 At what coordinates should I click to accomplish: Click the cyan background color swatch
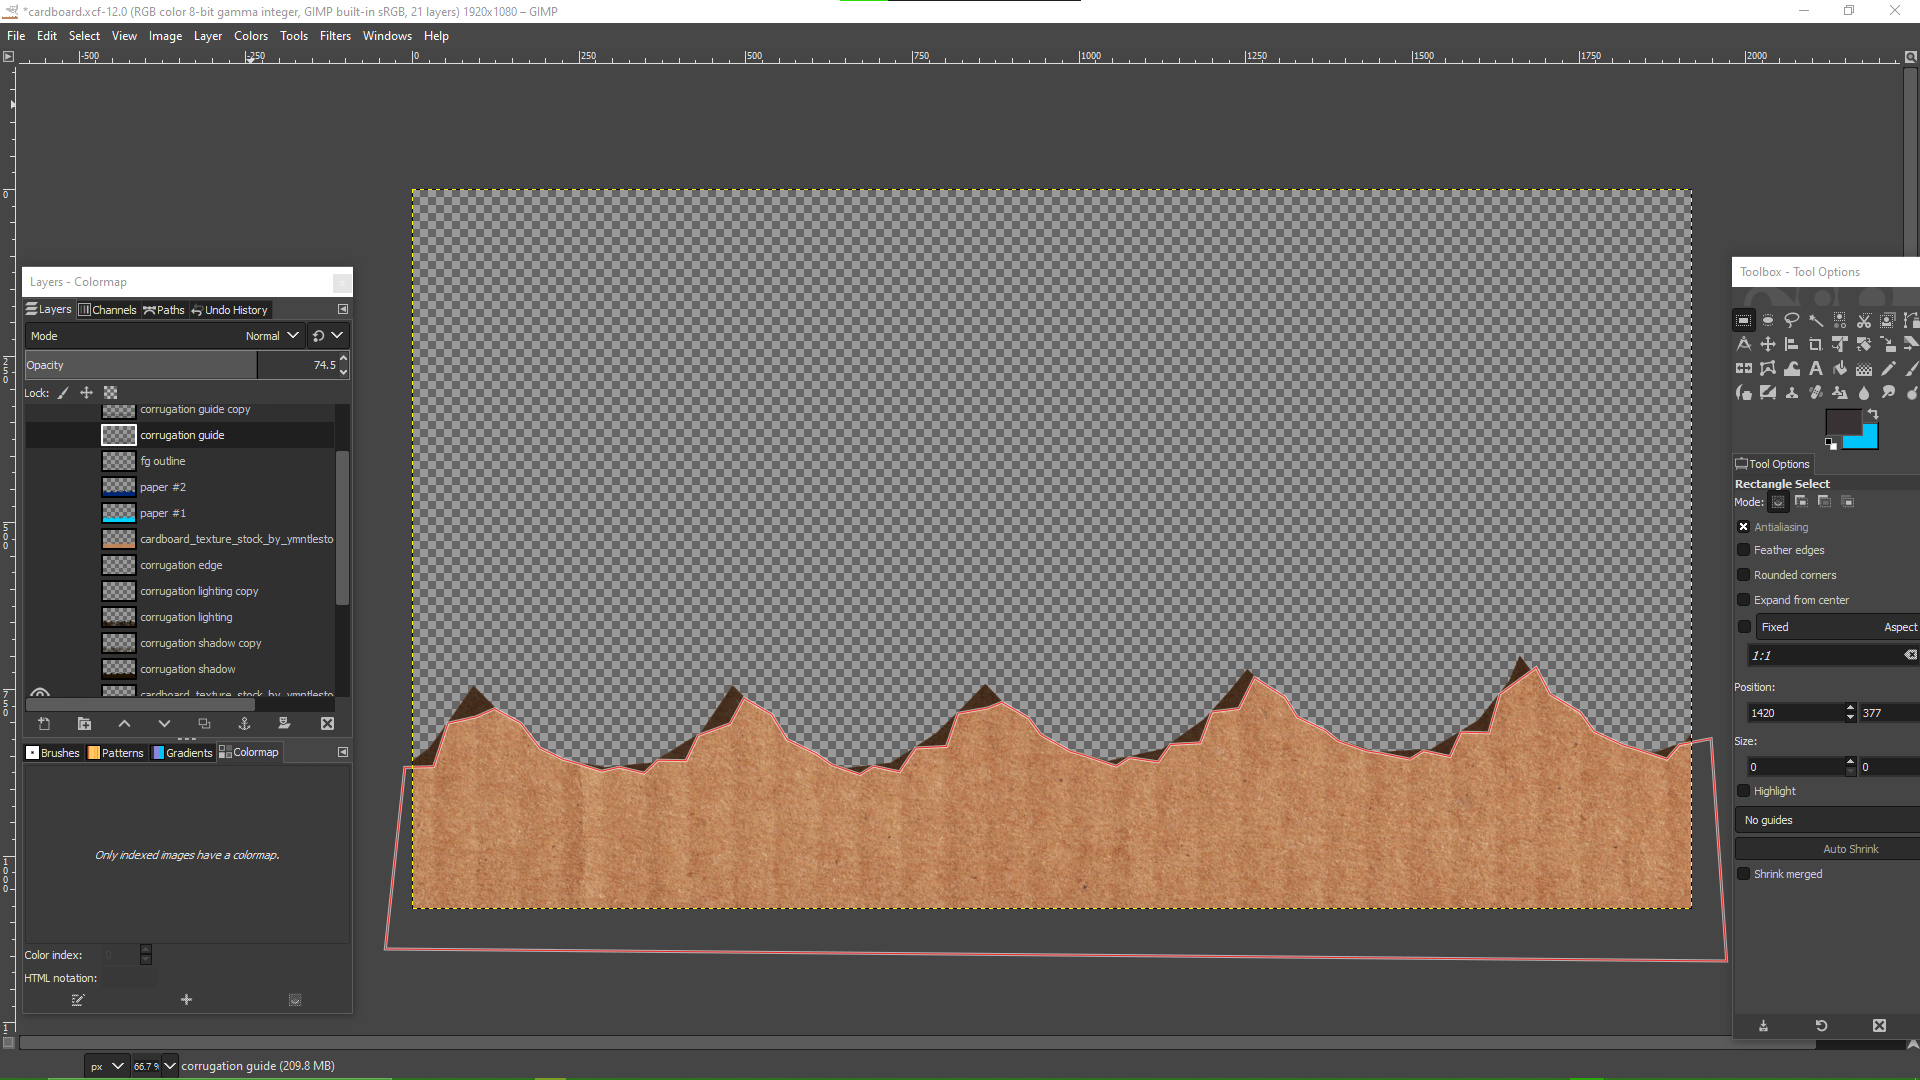pos(1868,440)
